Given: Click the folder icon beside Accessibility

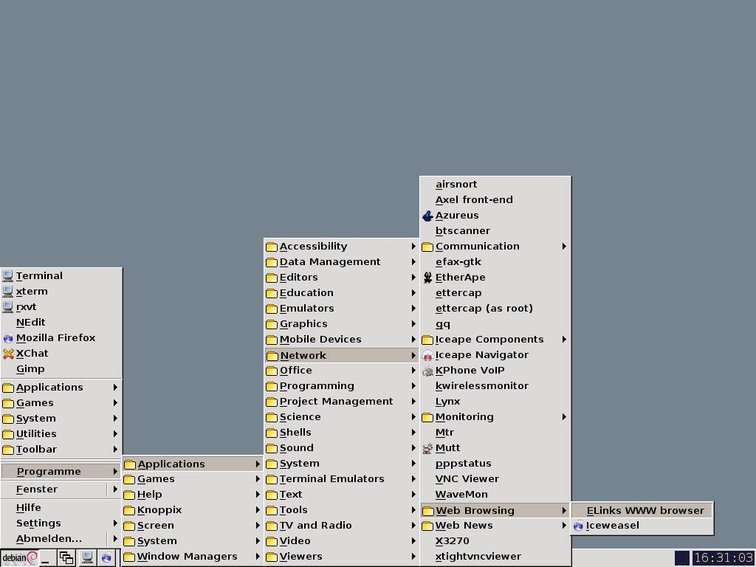Looking at the screenshot, I should point(271,247).
